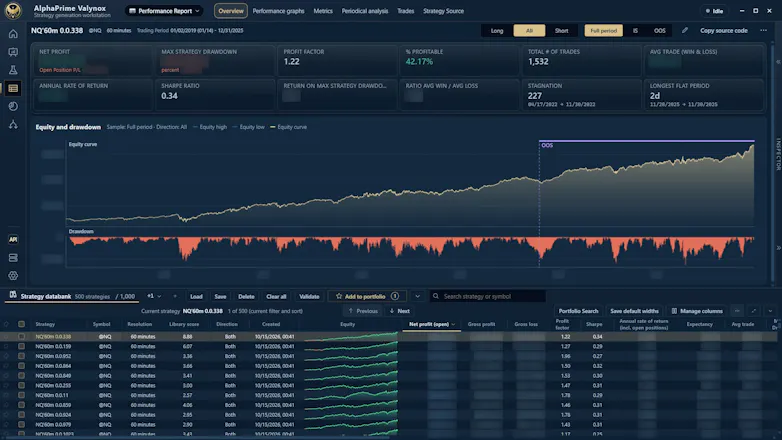
Task: Open the Home view in left sidebar
Action: [13, 34]
